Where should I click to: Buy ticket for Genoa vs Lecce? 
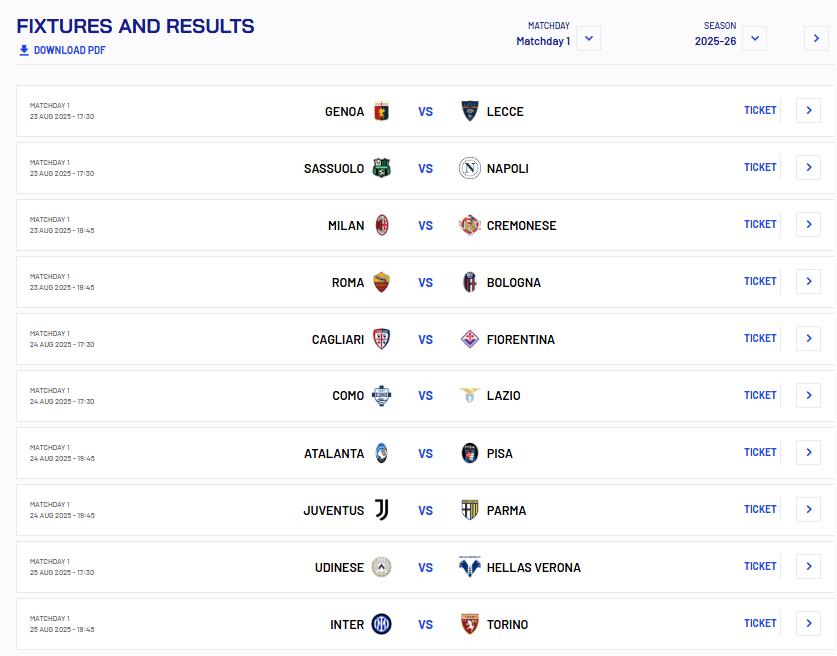760,111
